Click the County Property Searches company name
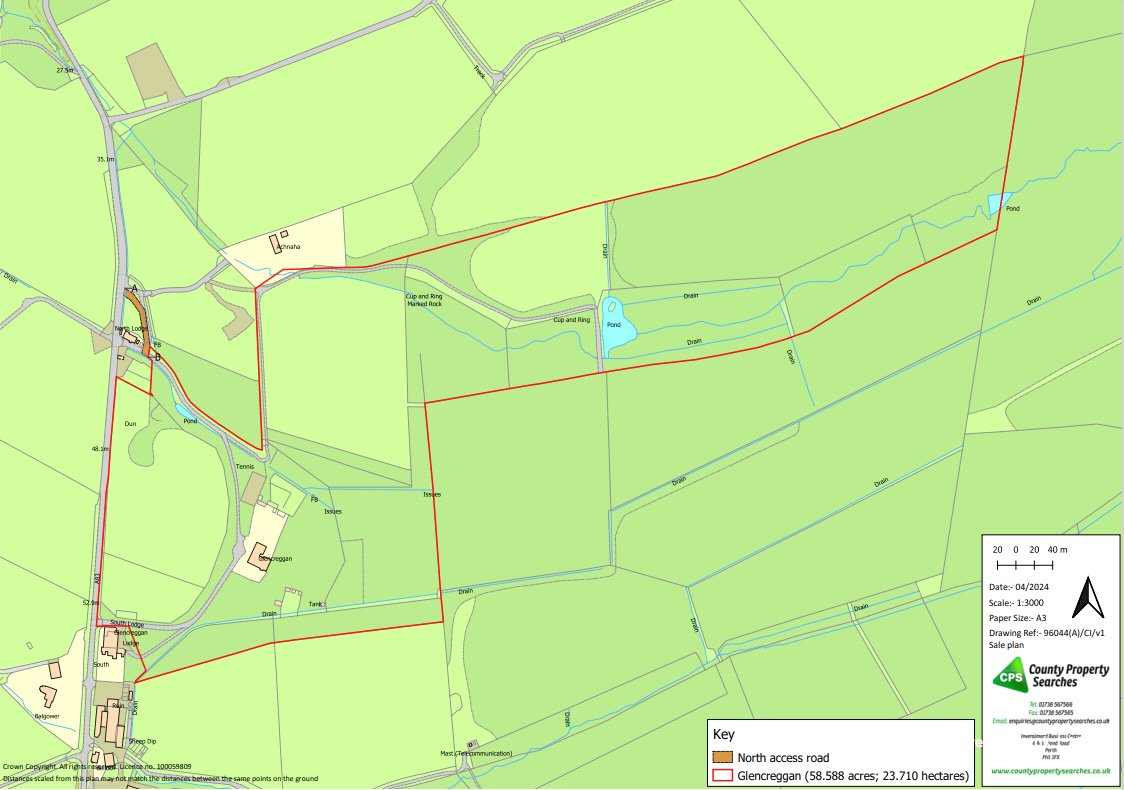Image resolution: width=1124 pixels, height=790 pixels. [1069, 676]
